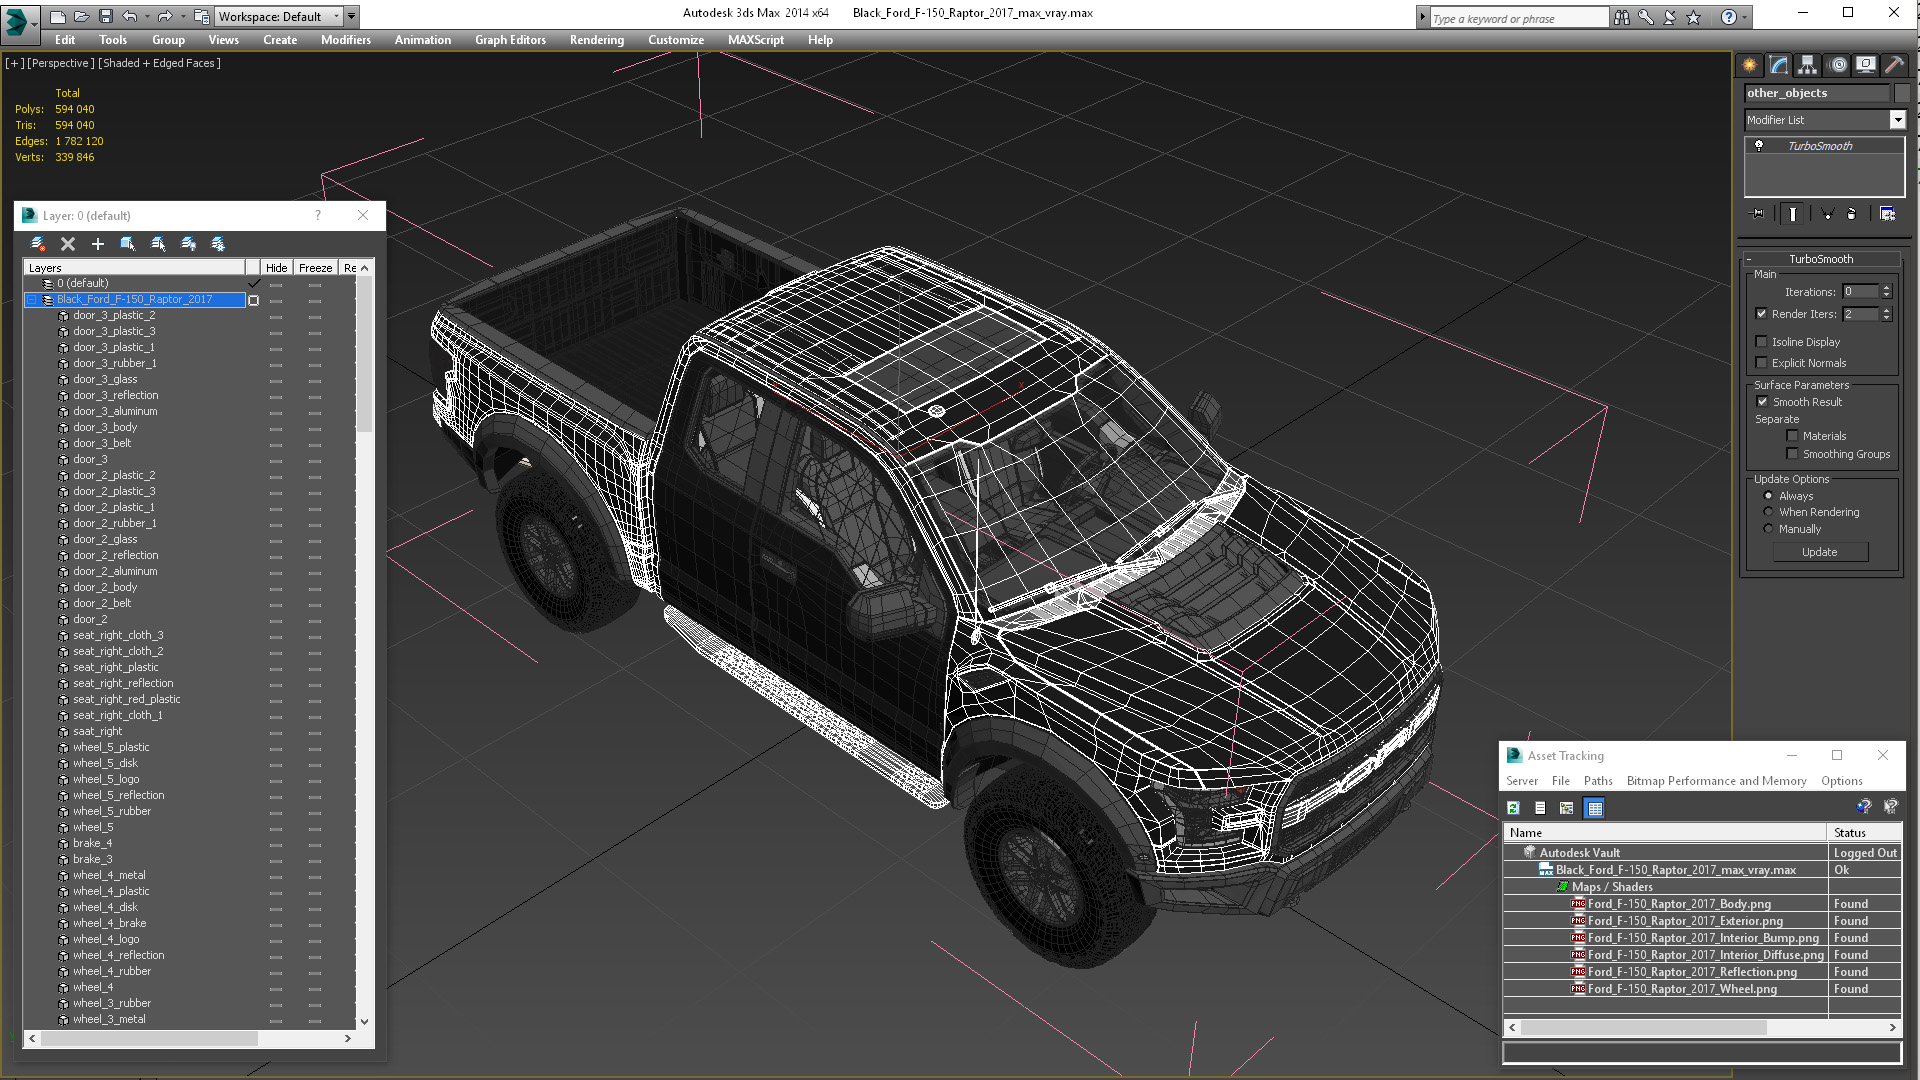Enable Separate by Smoothing Groups checkbox
Image resolution: width=1920 pixels, height=1080 pixels.
1793,454
